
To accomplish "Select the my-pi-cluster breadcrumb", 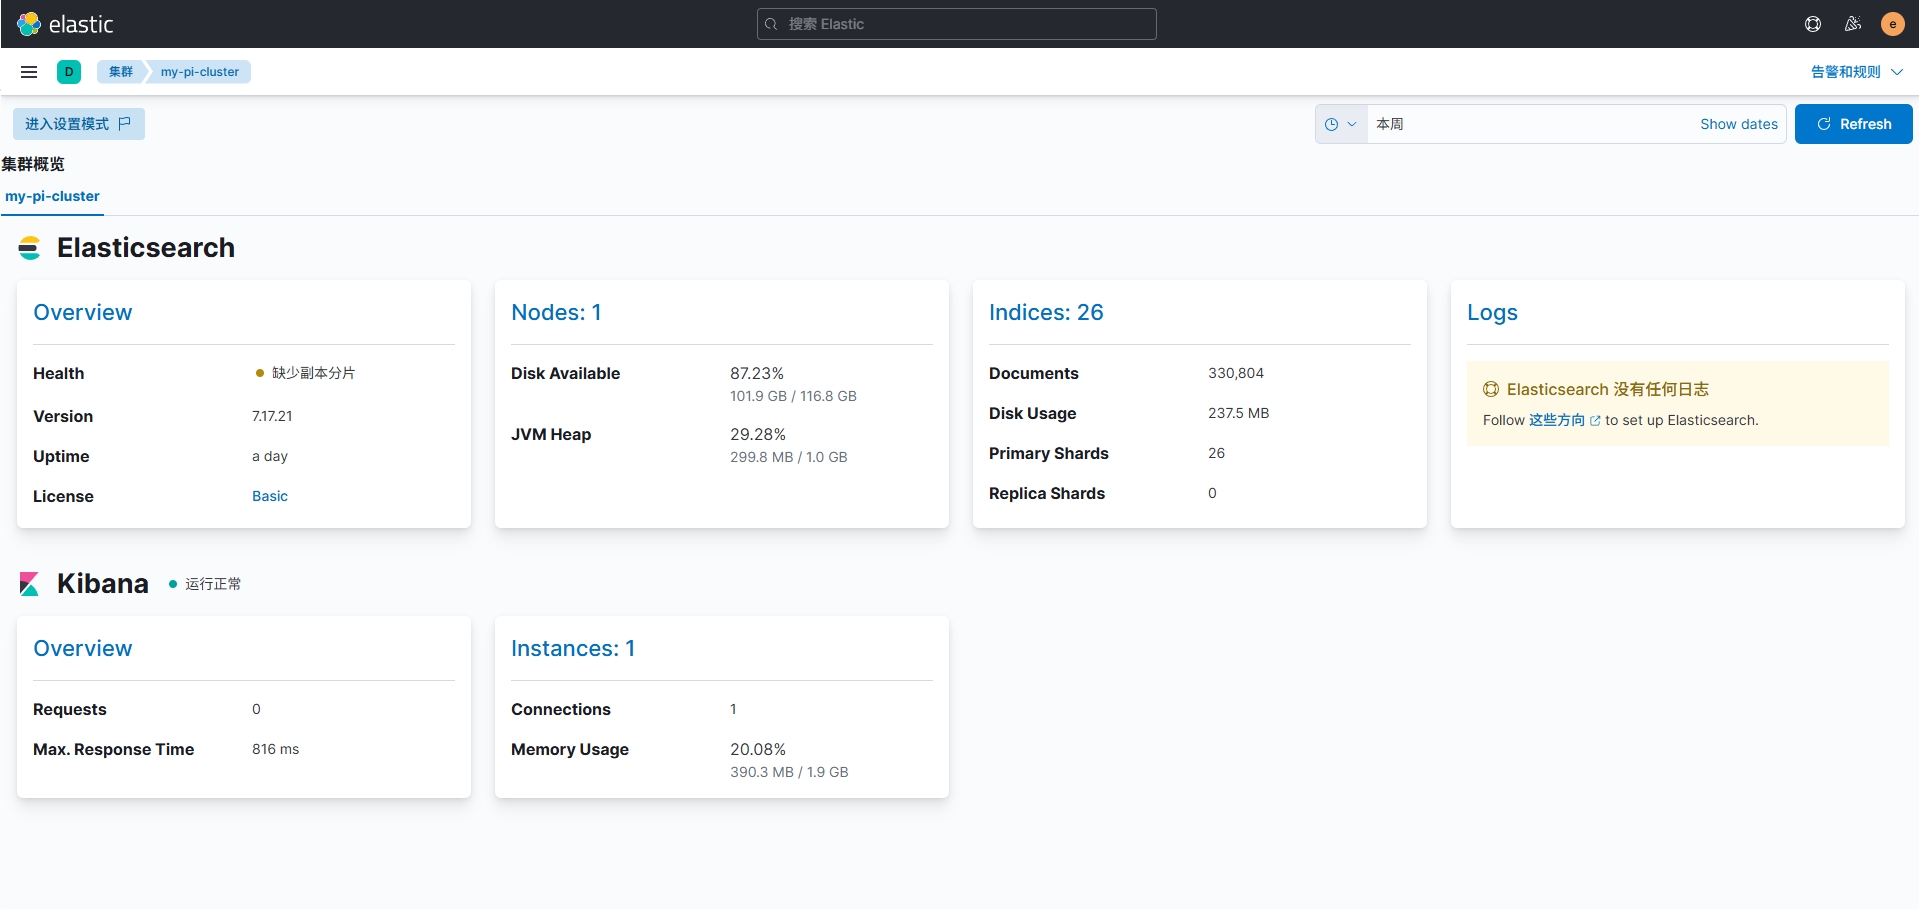I will (199, 71).
